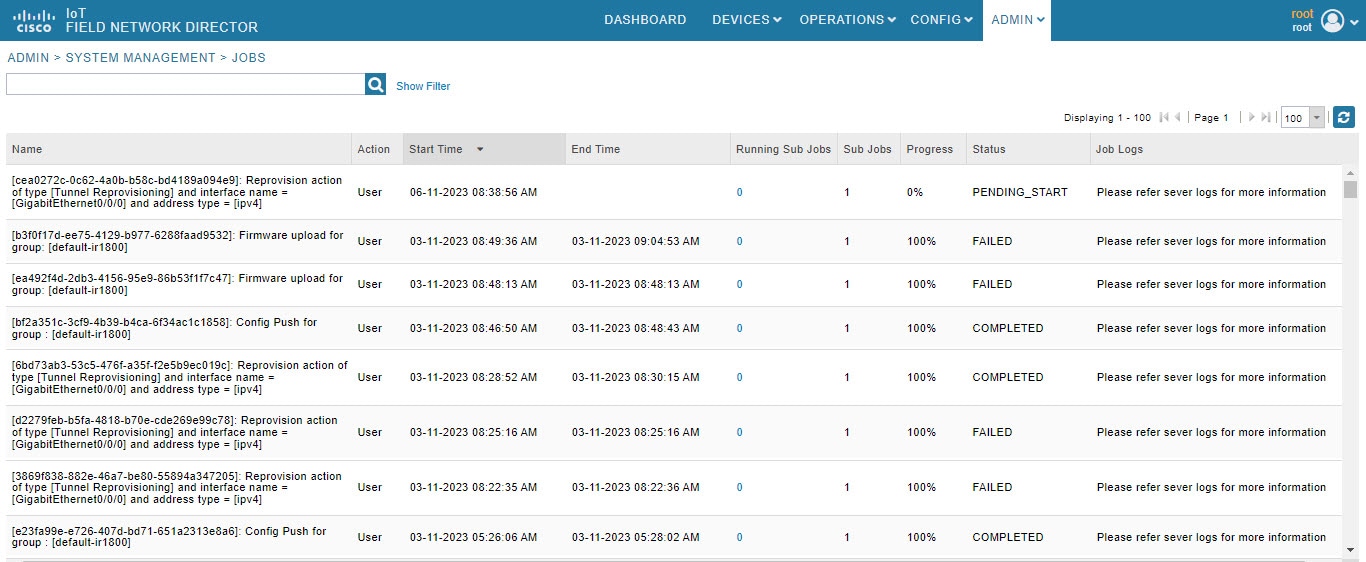
Task: Select job ea492f4d Firmware upload
Action: [178, 284]
